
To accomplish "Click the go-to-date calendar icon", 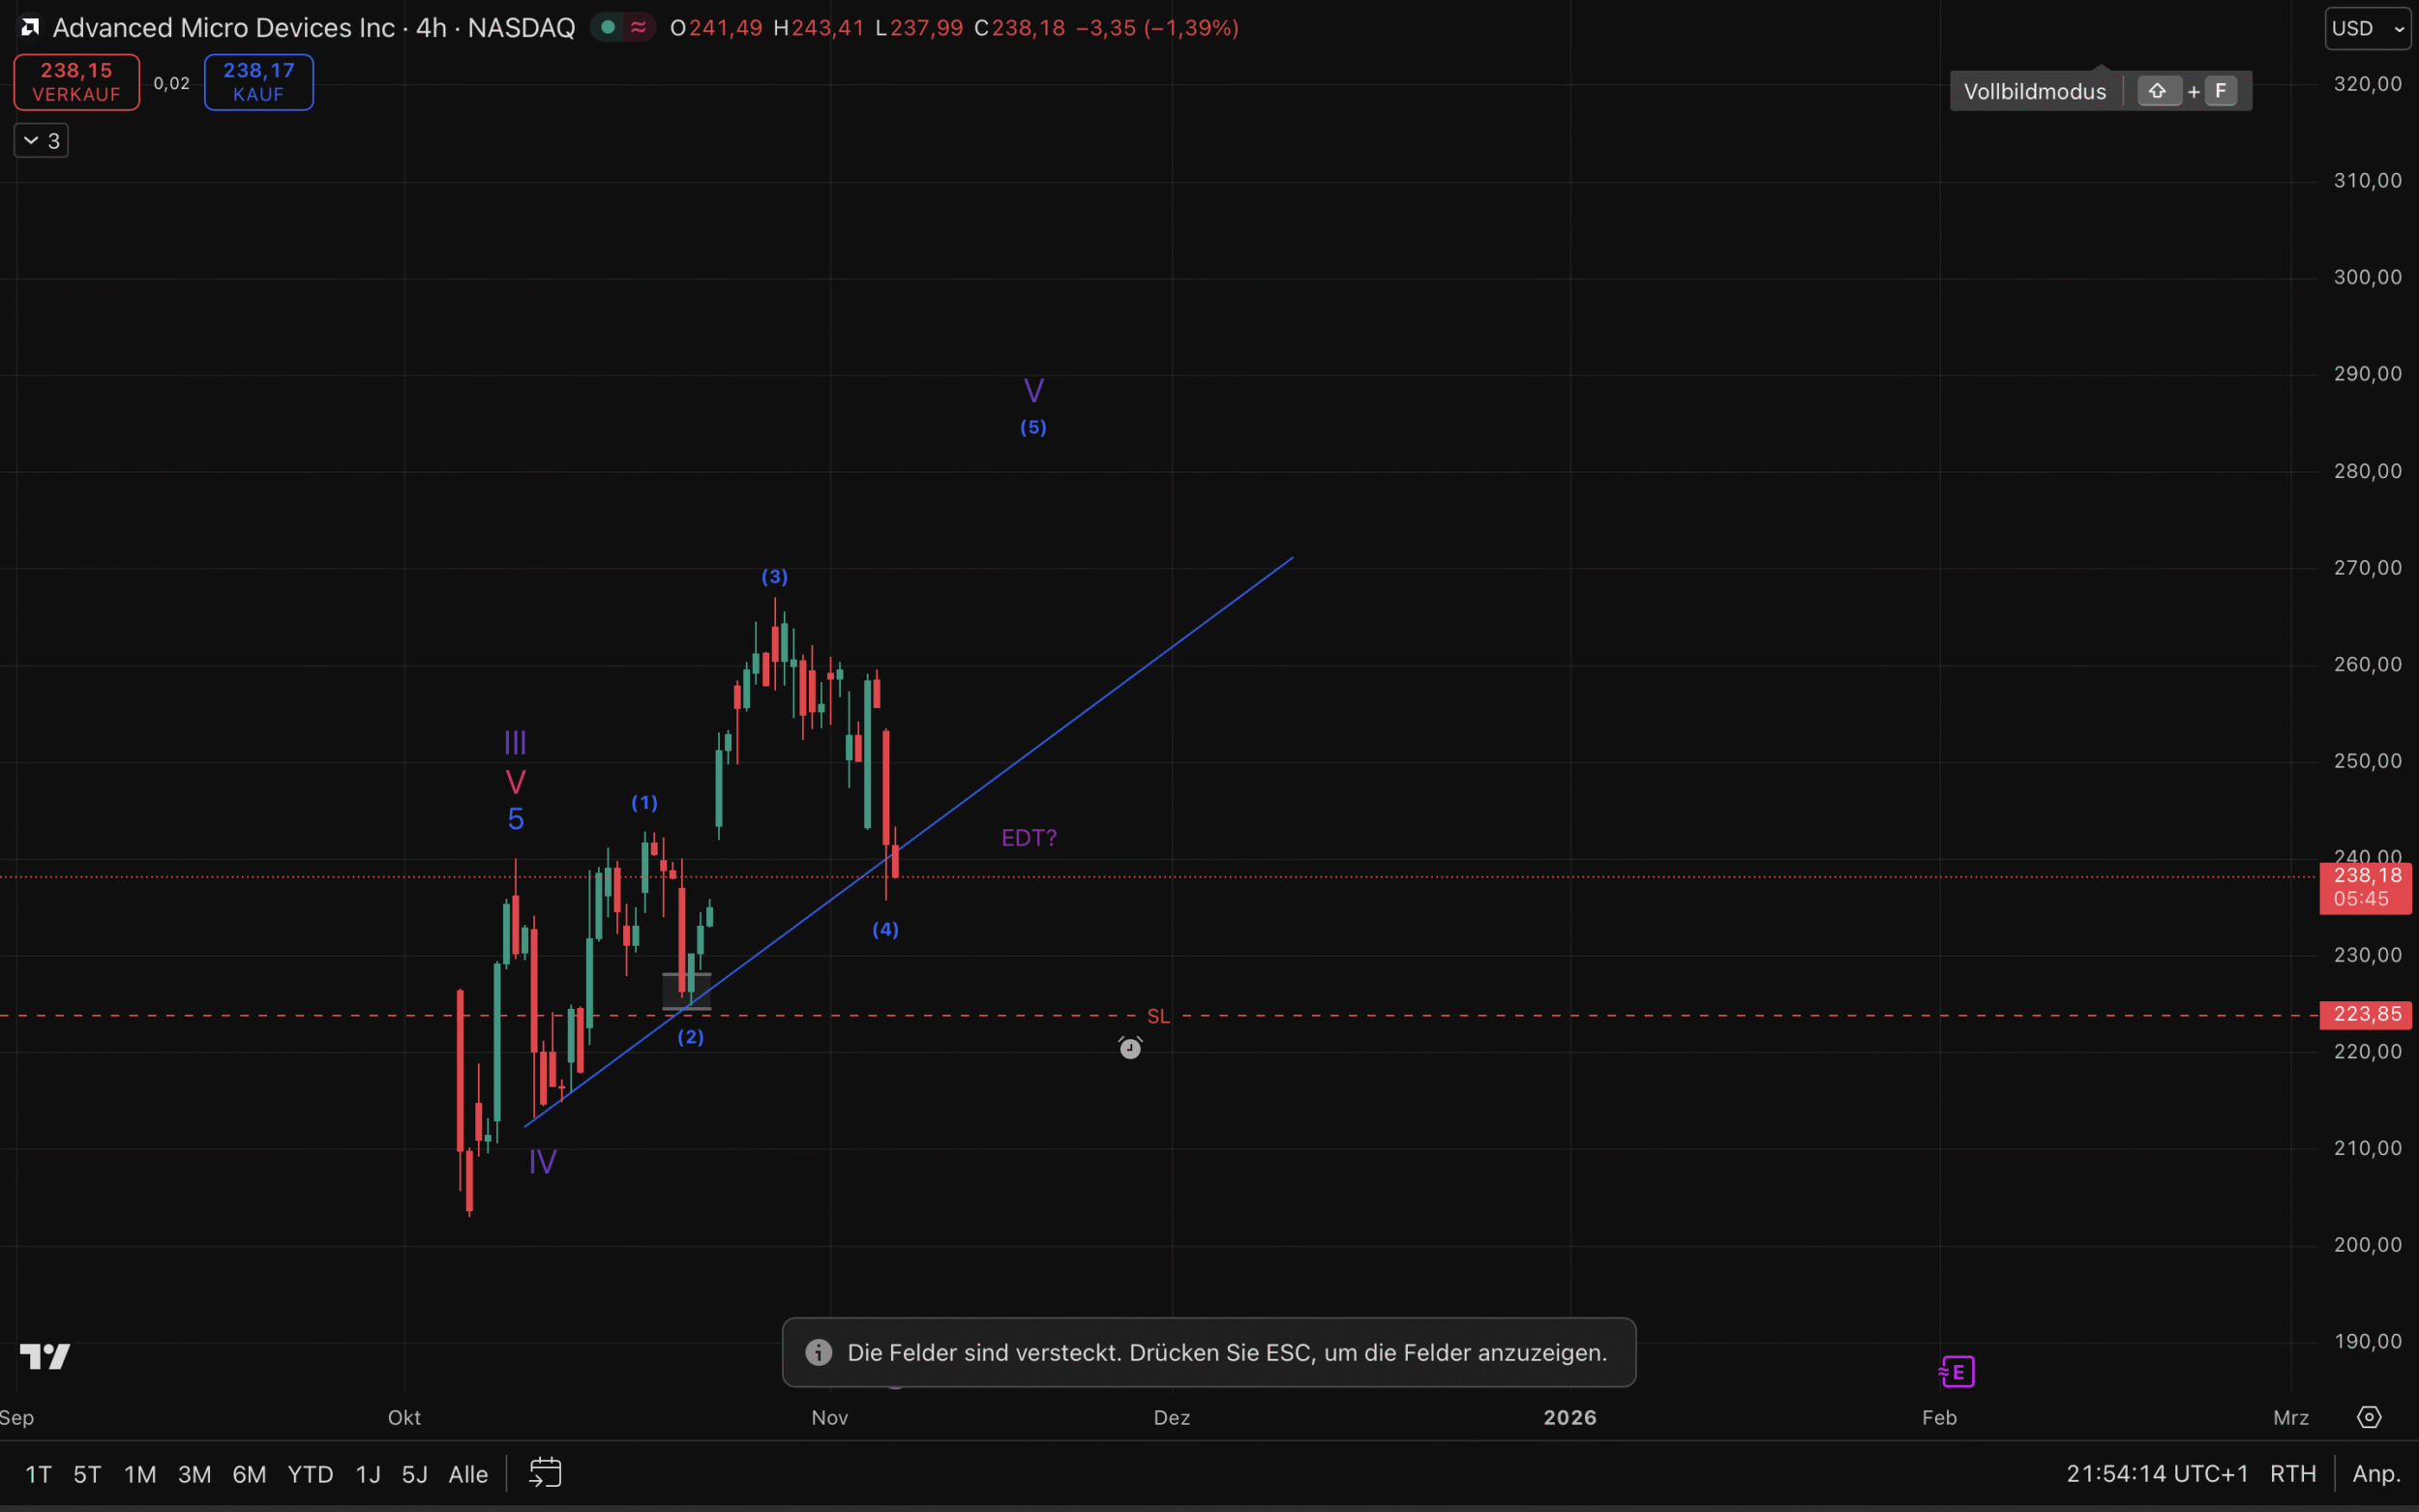I will tap(545, 1473).
